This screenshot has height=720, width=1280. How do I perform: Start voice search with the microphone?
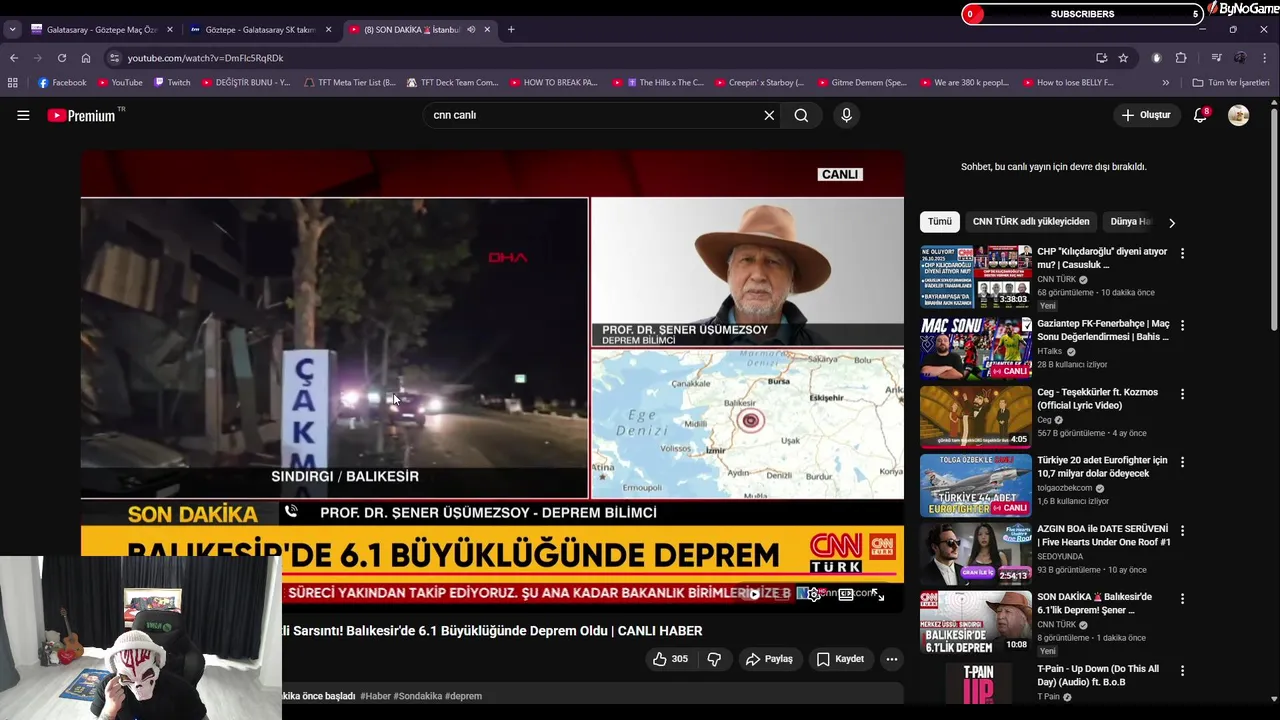(x=846, y=115)
